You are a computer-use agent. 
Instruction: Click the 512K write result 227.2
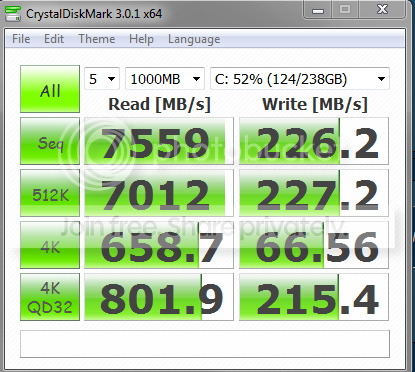click(314, 193)
